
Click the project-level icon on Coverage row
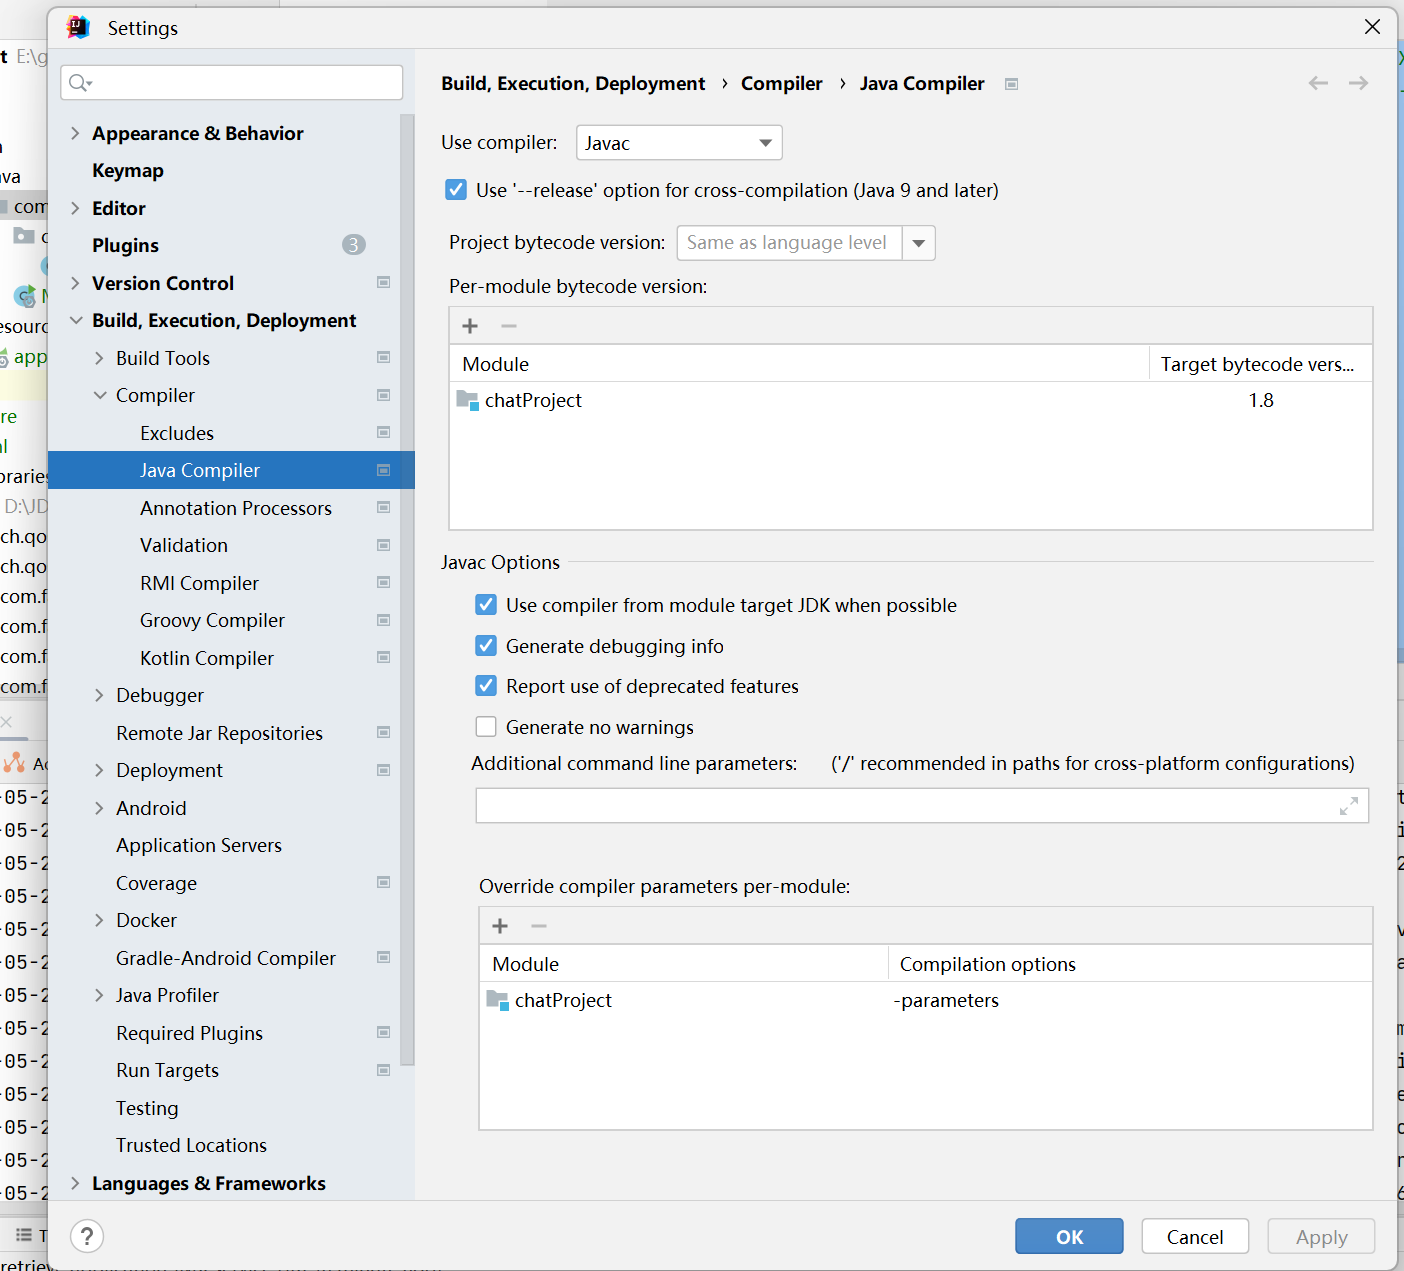coord(383,882)
